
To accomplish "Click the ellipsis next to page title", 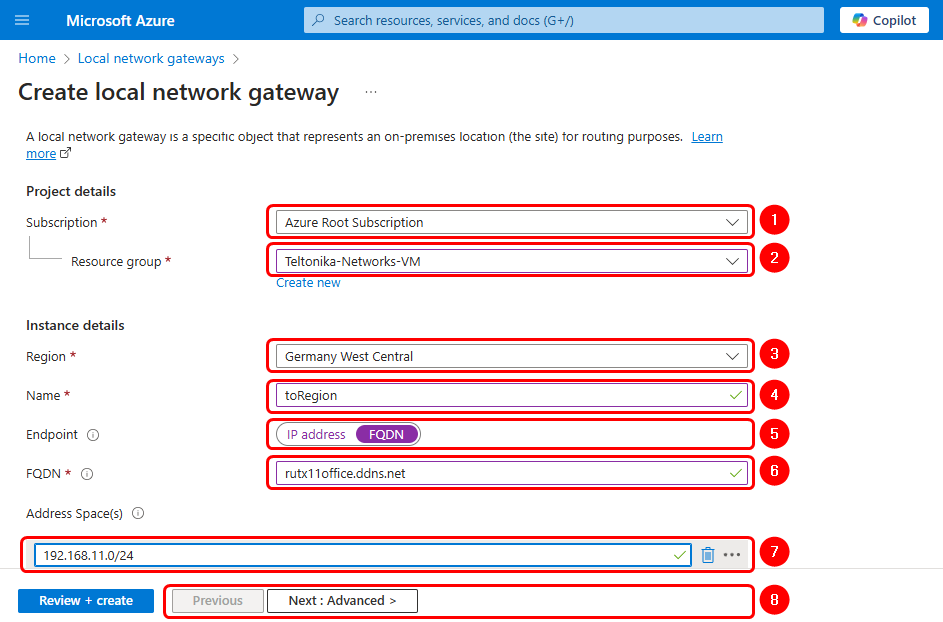I will [371, 92].
